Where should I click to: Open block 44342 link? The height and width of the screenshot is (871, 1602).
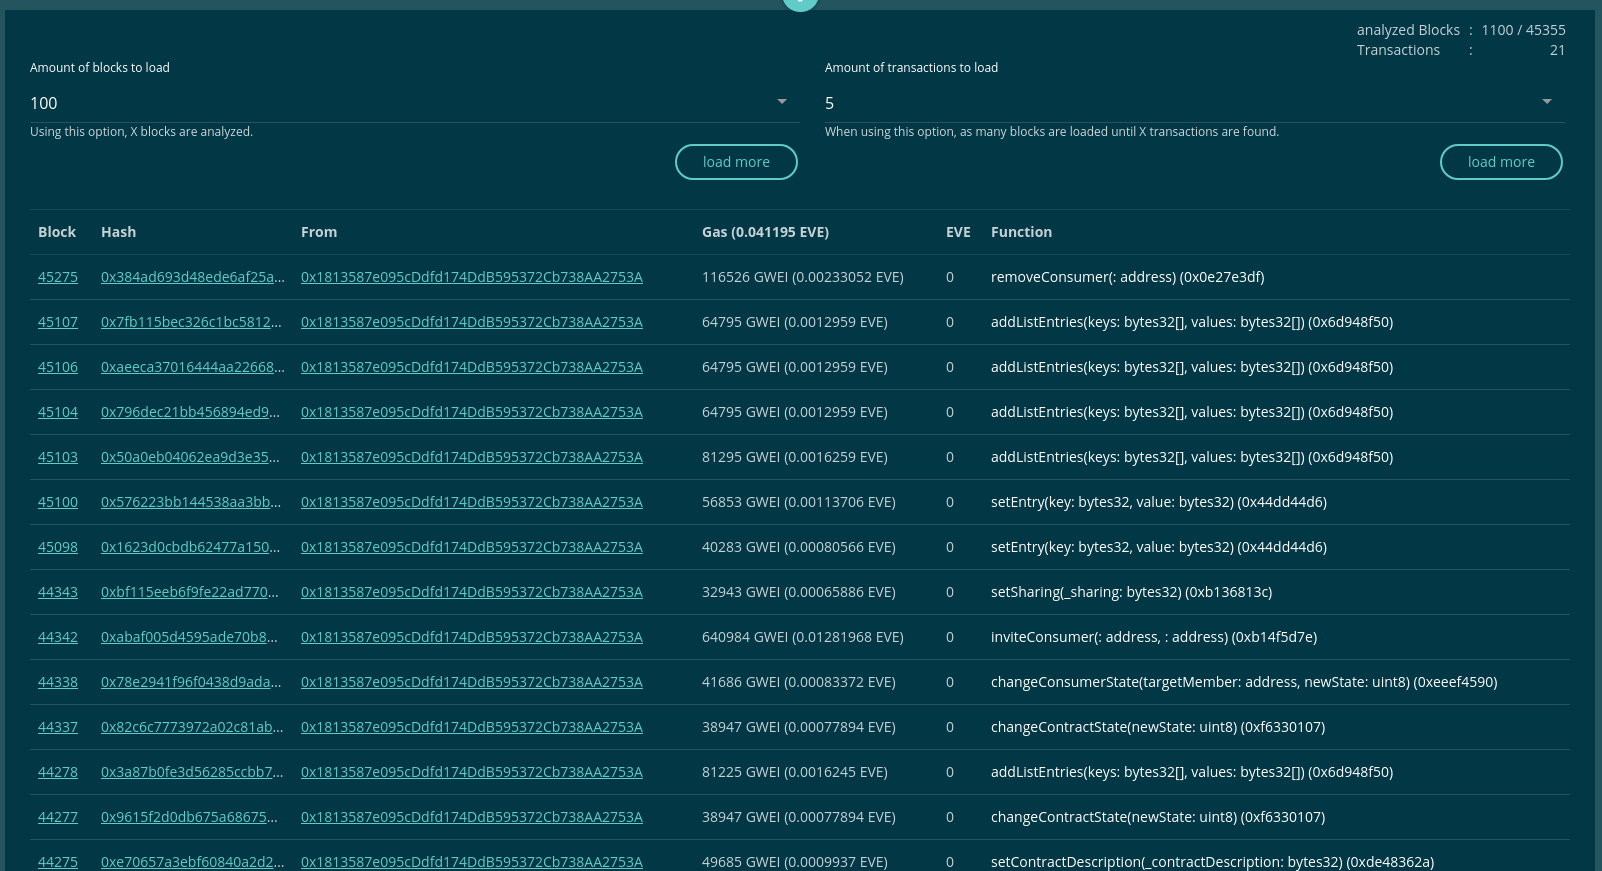58,637
